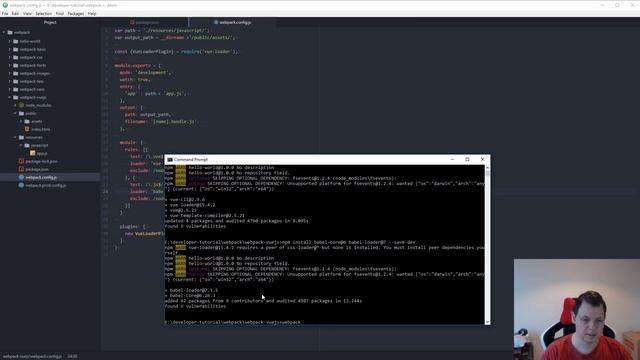Click the webpack-css folder icon
This screenshot has height=360, width=640.
click(x=16, y=58)
